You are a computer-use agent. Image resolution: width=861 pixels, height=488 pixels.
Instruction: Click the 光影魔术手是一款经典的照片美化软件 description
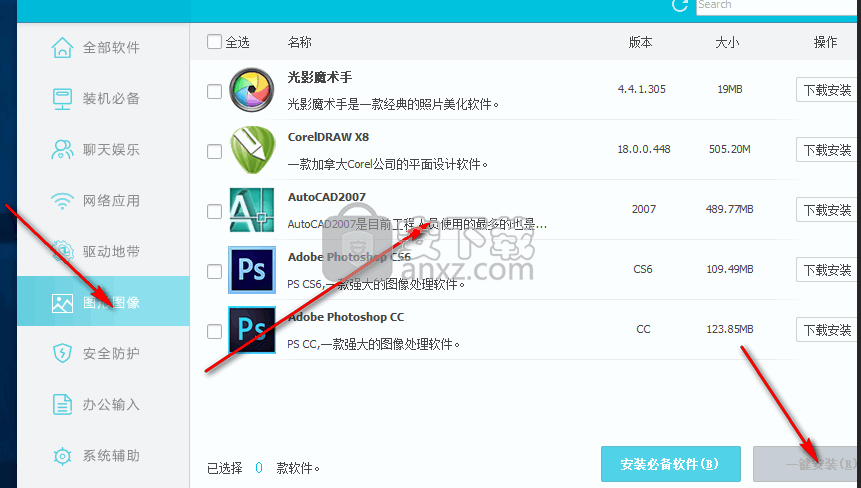click(393, 104)
